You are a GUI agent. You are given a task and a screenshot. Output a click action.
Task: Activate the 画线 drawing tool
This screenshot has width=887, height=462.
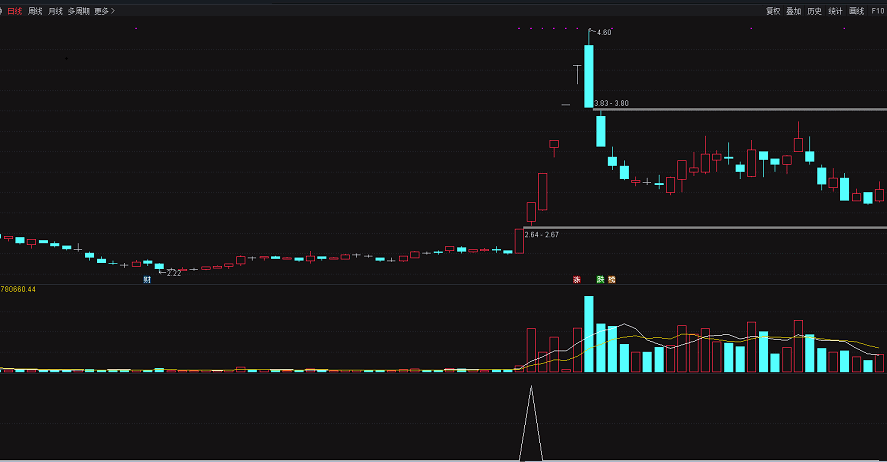click(856, 11)
